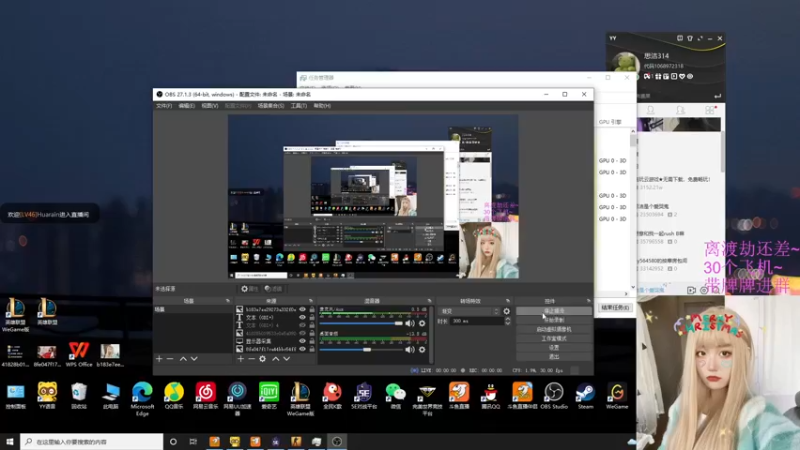Move the source up in the sources list
Viewport: 800px width, 450px height.
pyautogui.click(x=276, y=359)
